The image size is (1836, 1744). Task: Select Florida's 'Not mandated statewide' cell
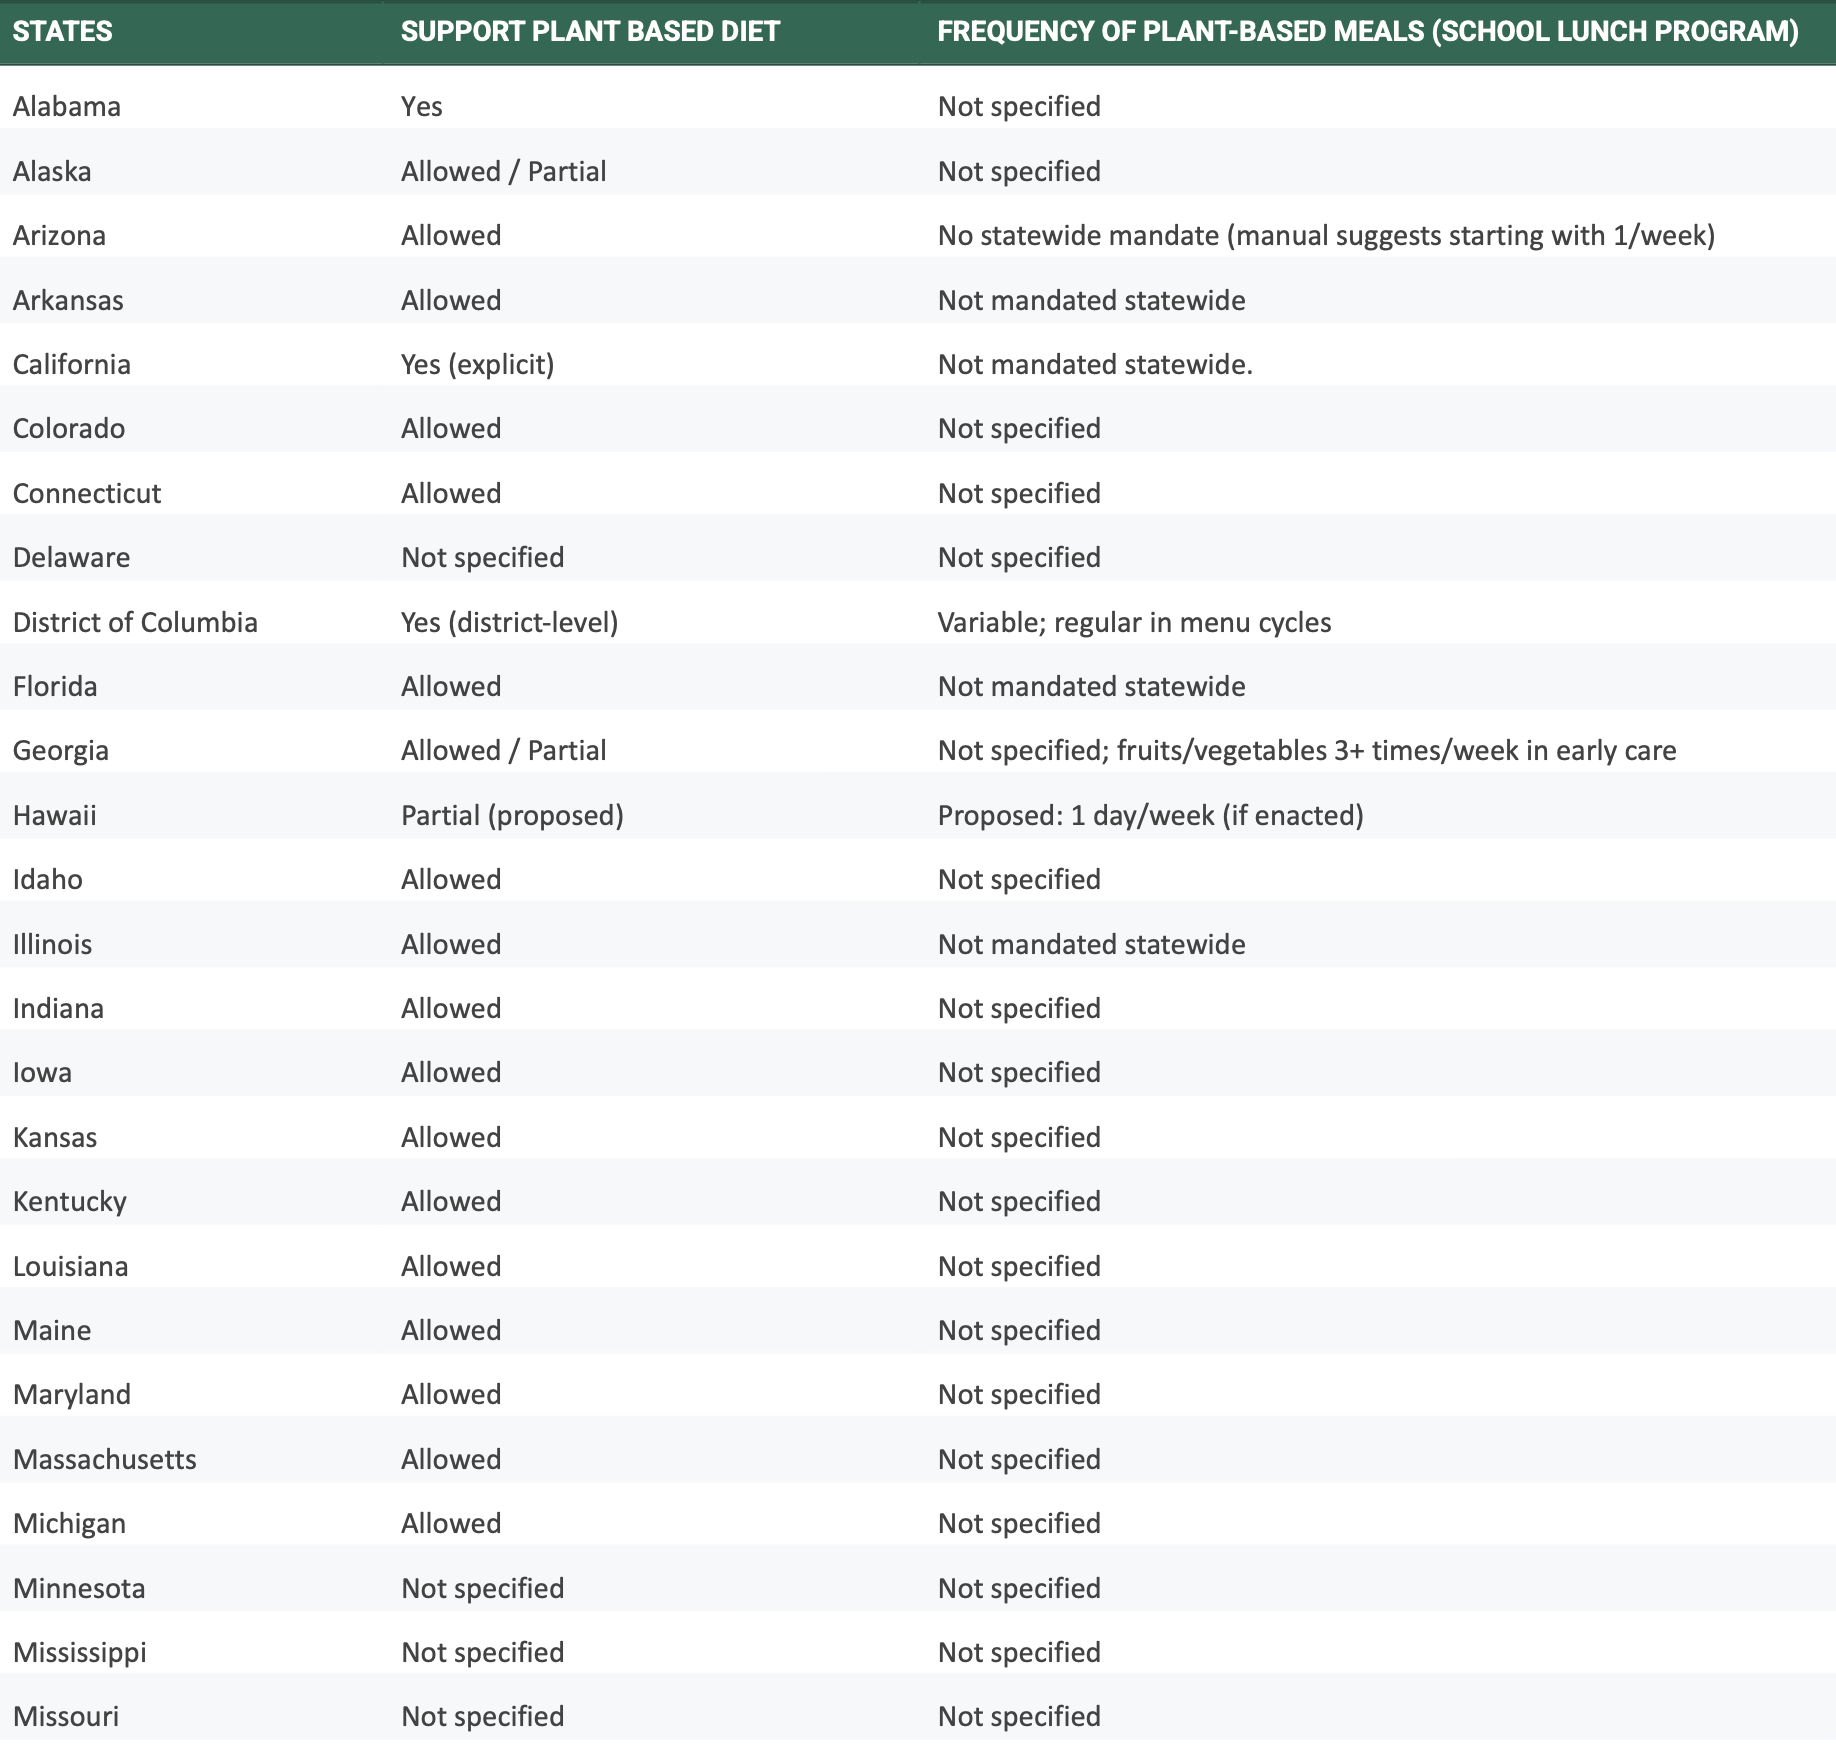tap(1091, 686)
